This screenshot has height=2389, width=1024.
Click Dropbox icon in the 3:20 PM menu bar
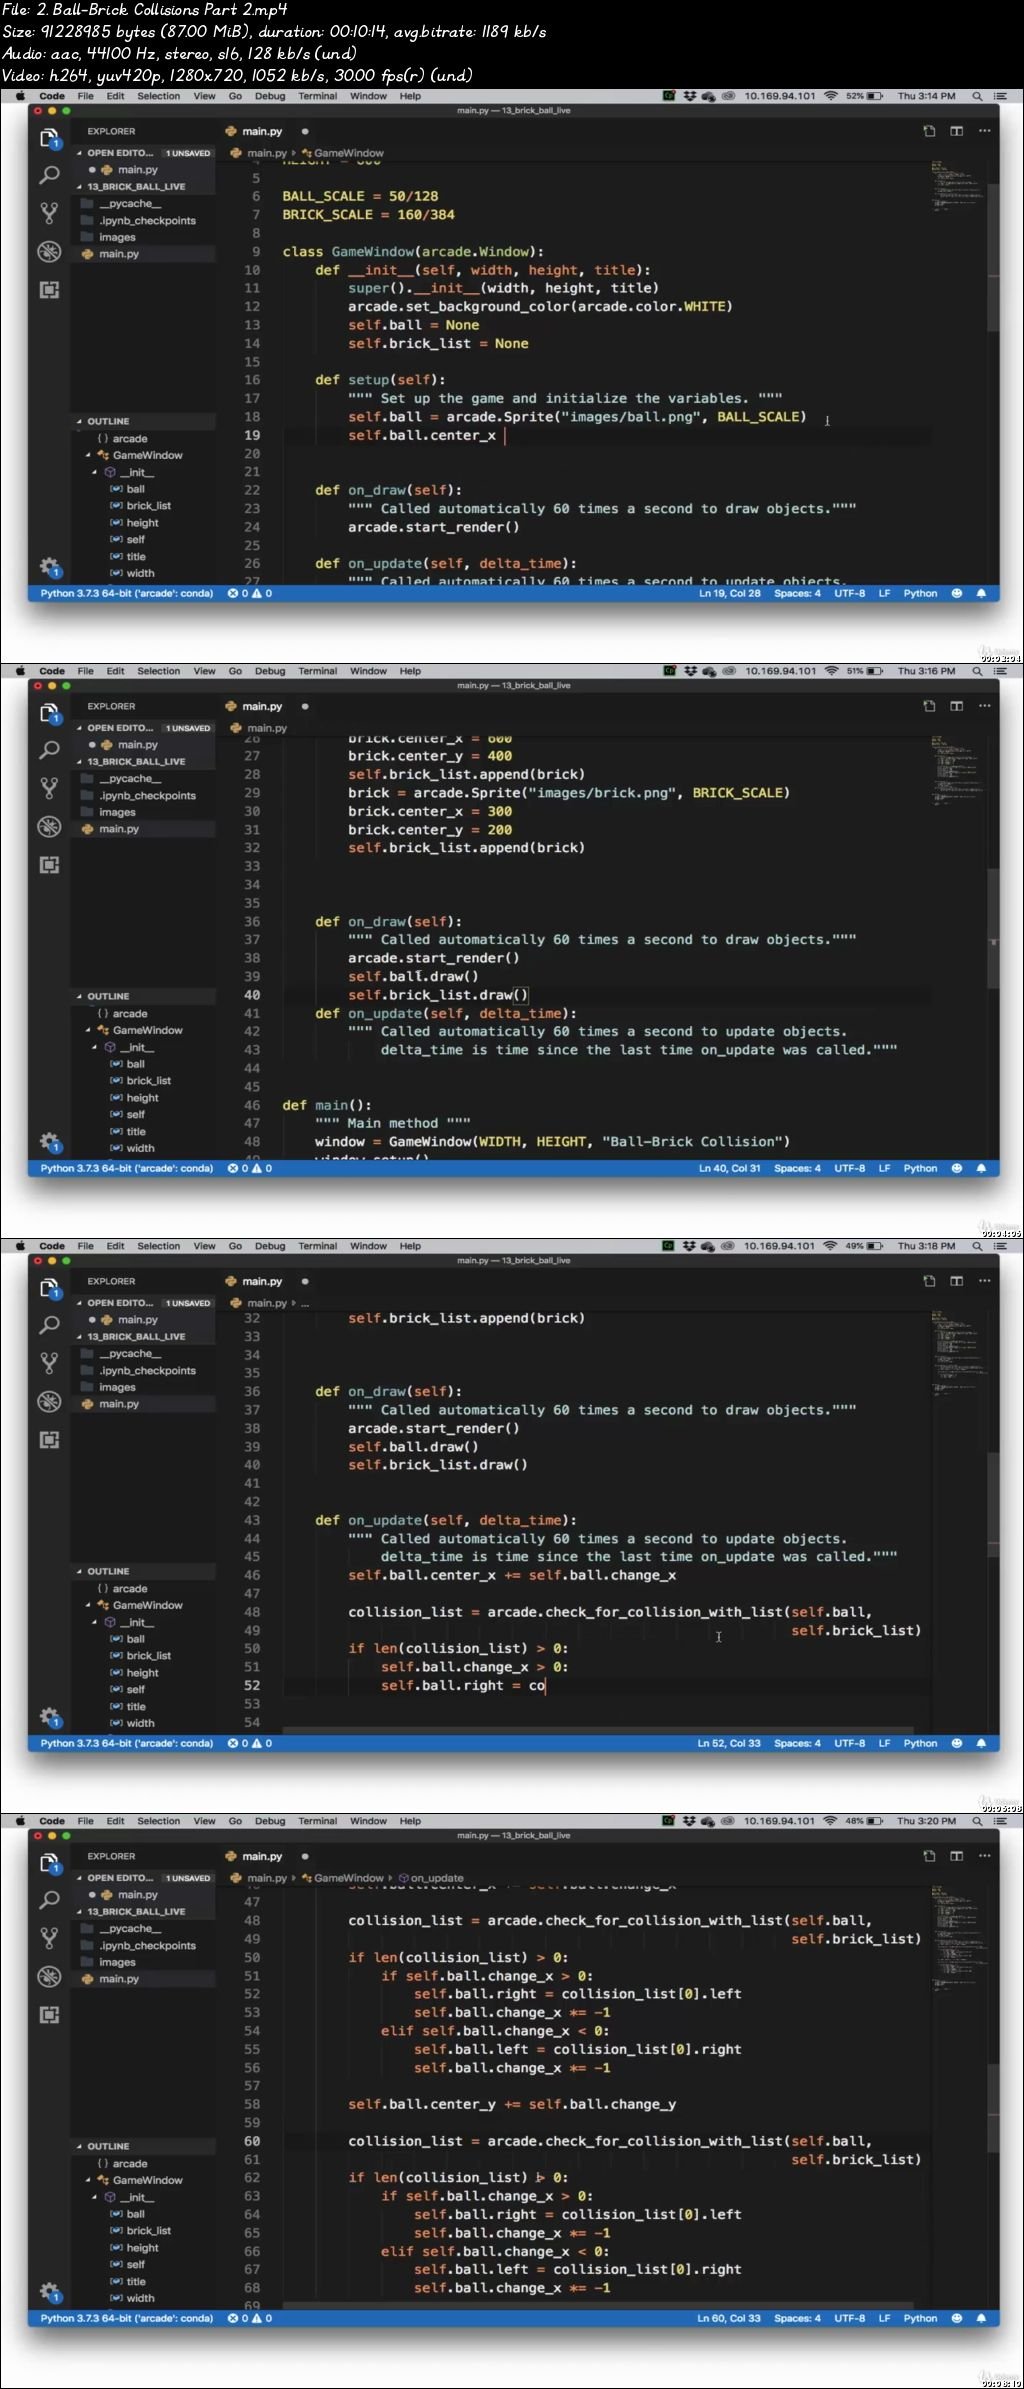tap(690, 1821)
